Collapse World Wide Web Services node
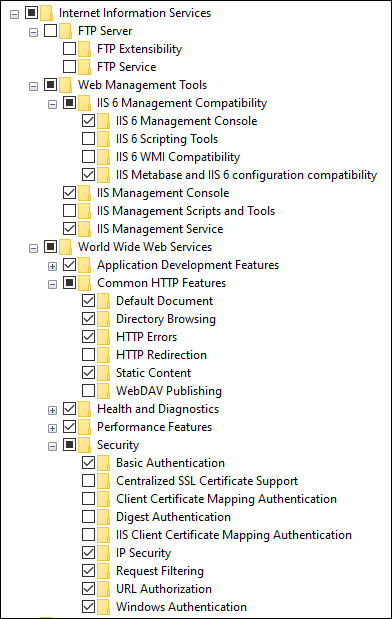 (x=33, y=248)
